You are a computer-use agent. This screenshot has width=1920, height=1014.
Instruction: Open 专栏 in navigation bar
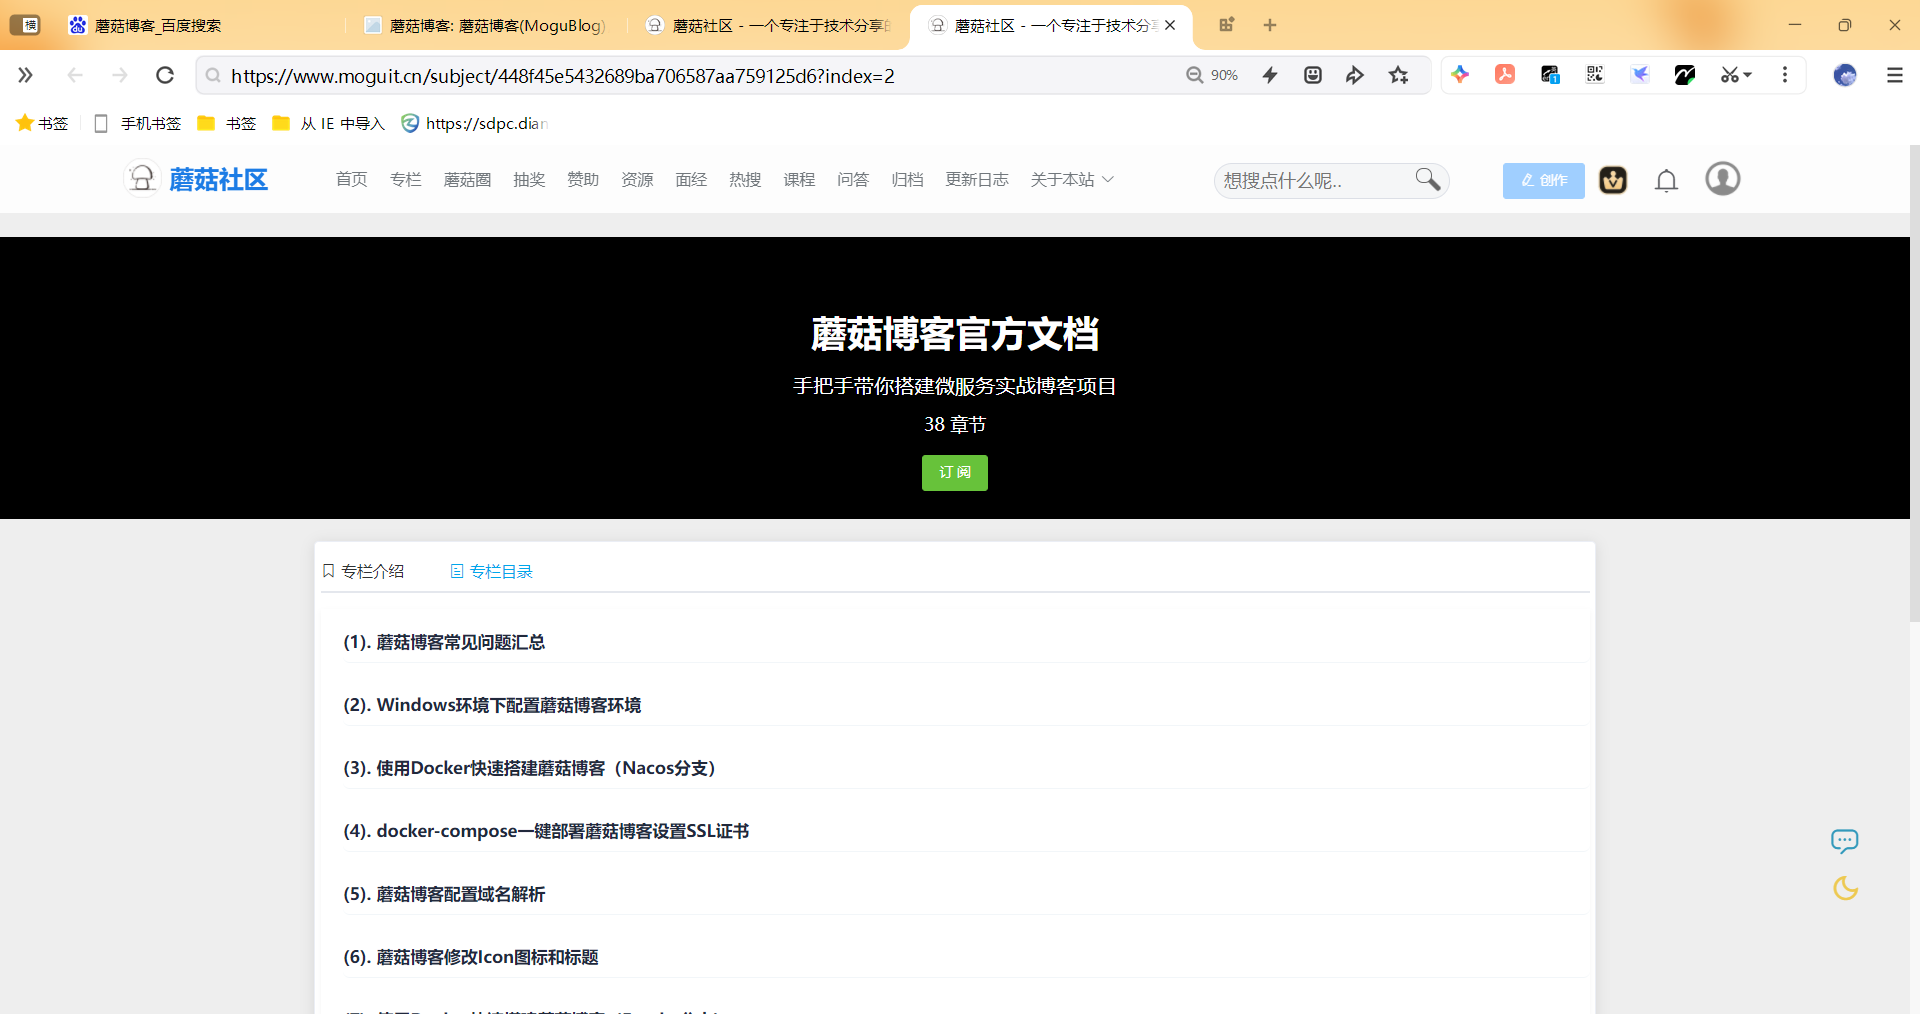(x=406, y=179)
